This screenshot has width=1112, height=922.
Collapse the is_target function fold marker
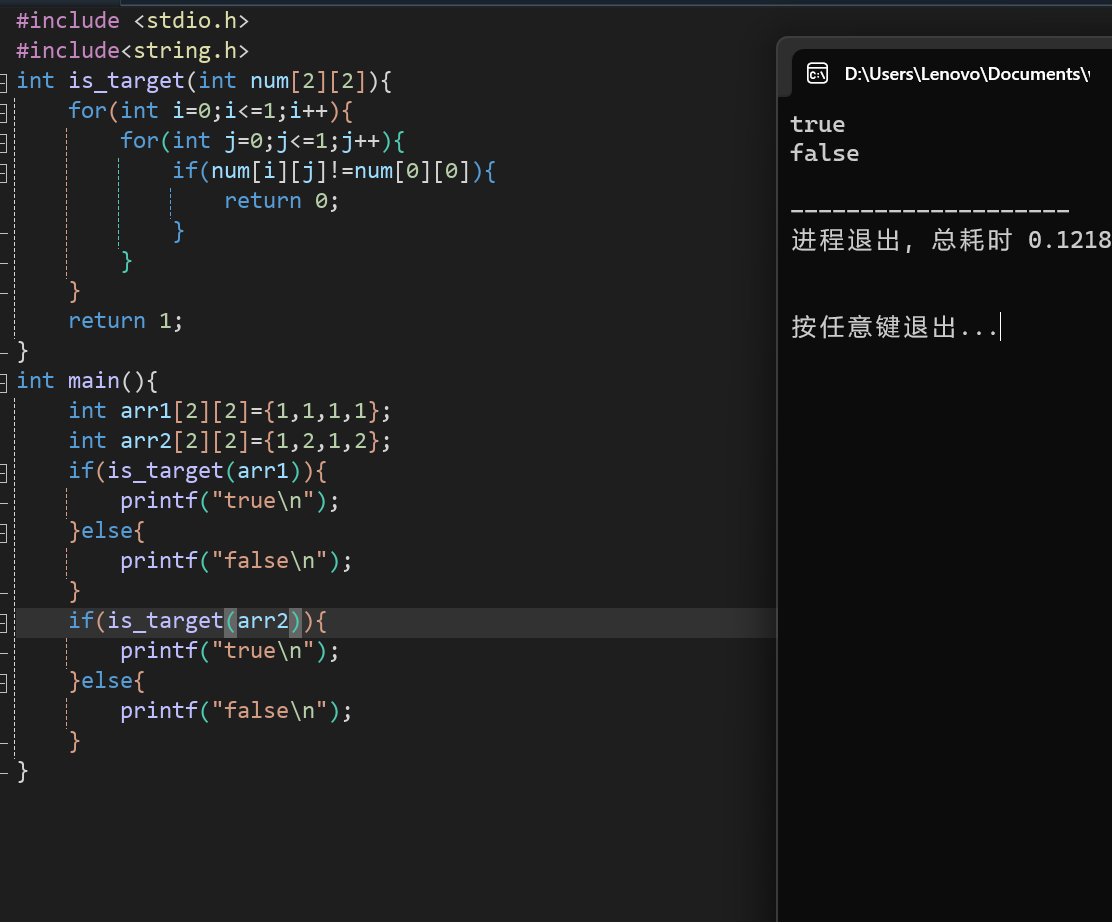pos(3,82)
